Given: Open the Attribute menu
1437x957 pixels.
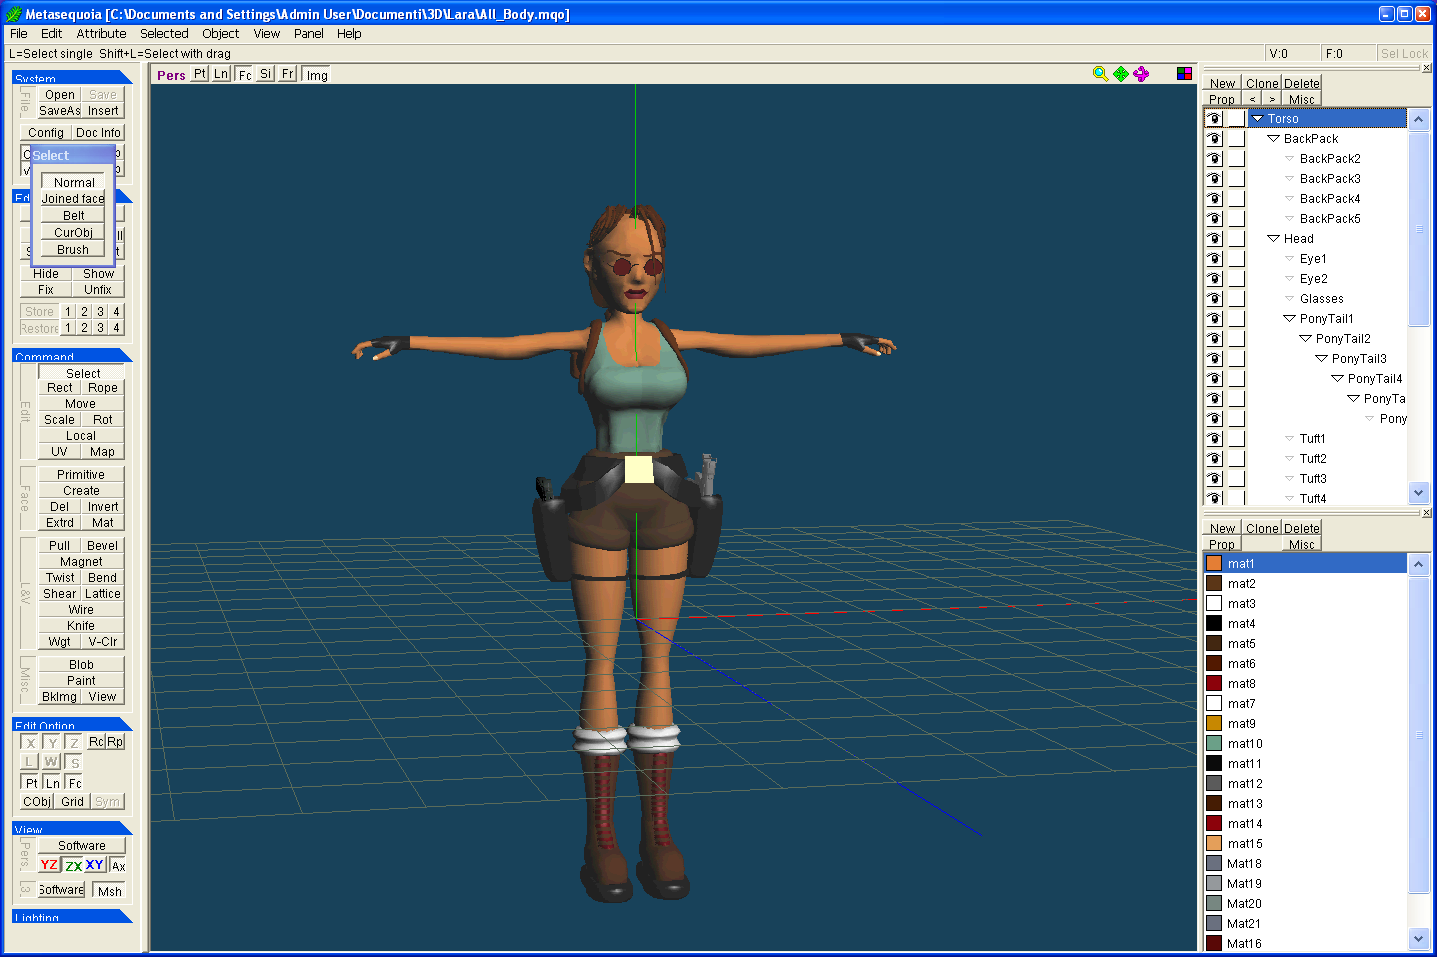Looking at the screenshot, I should [101, 33].
